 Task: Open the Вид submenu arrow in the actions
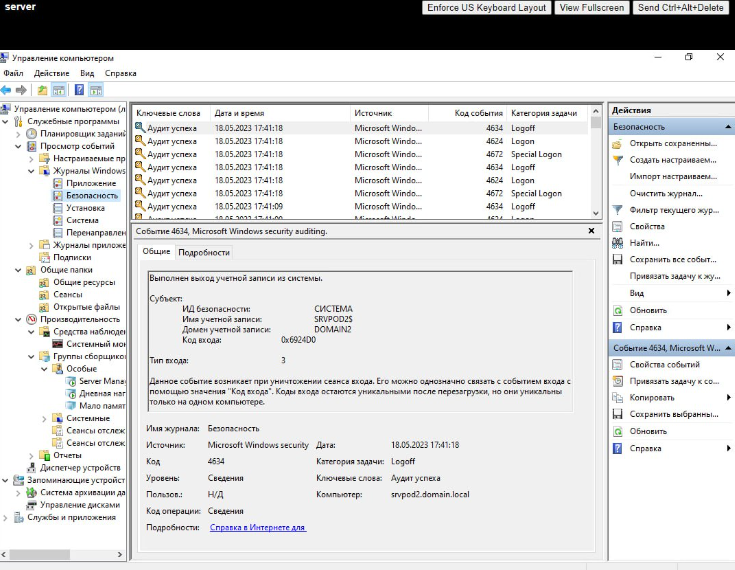pos(728,293)
